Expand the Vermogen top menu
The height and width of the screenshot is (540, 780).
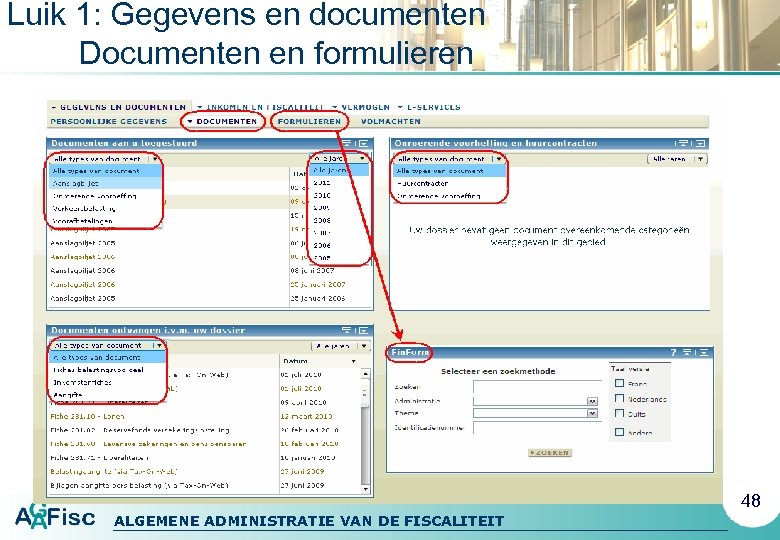point(361,107)
